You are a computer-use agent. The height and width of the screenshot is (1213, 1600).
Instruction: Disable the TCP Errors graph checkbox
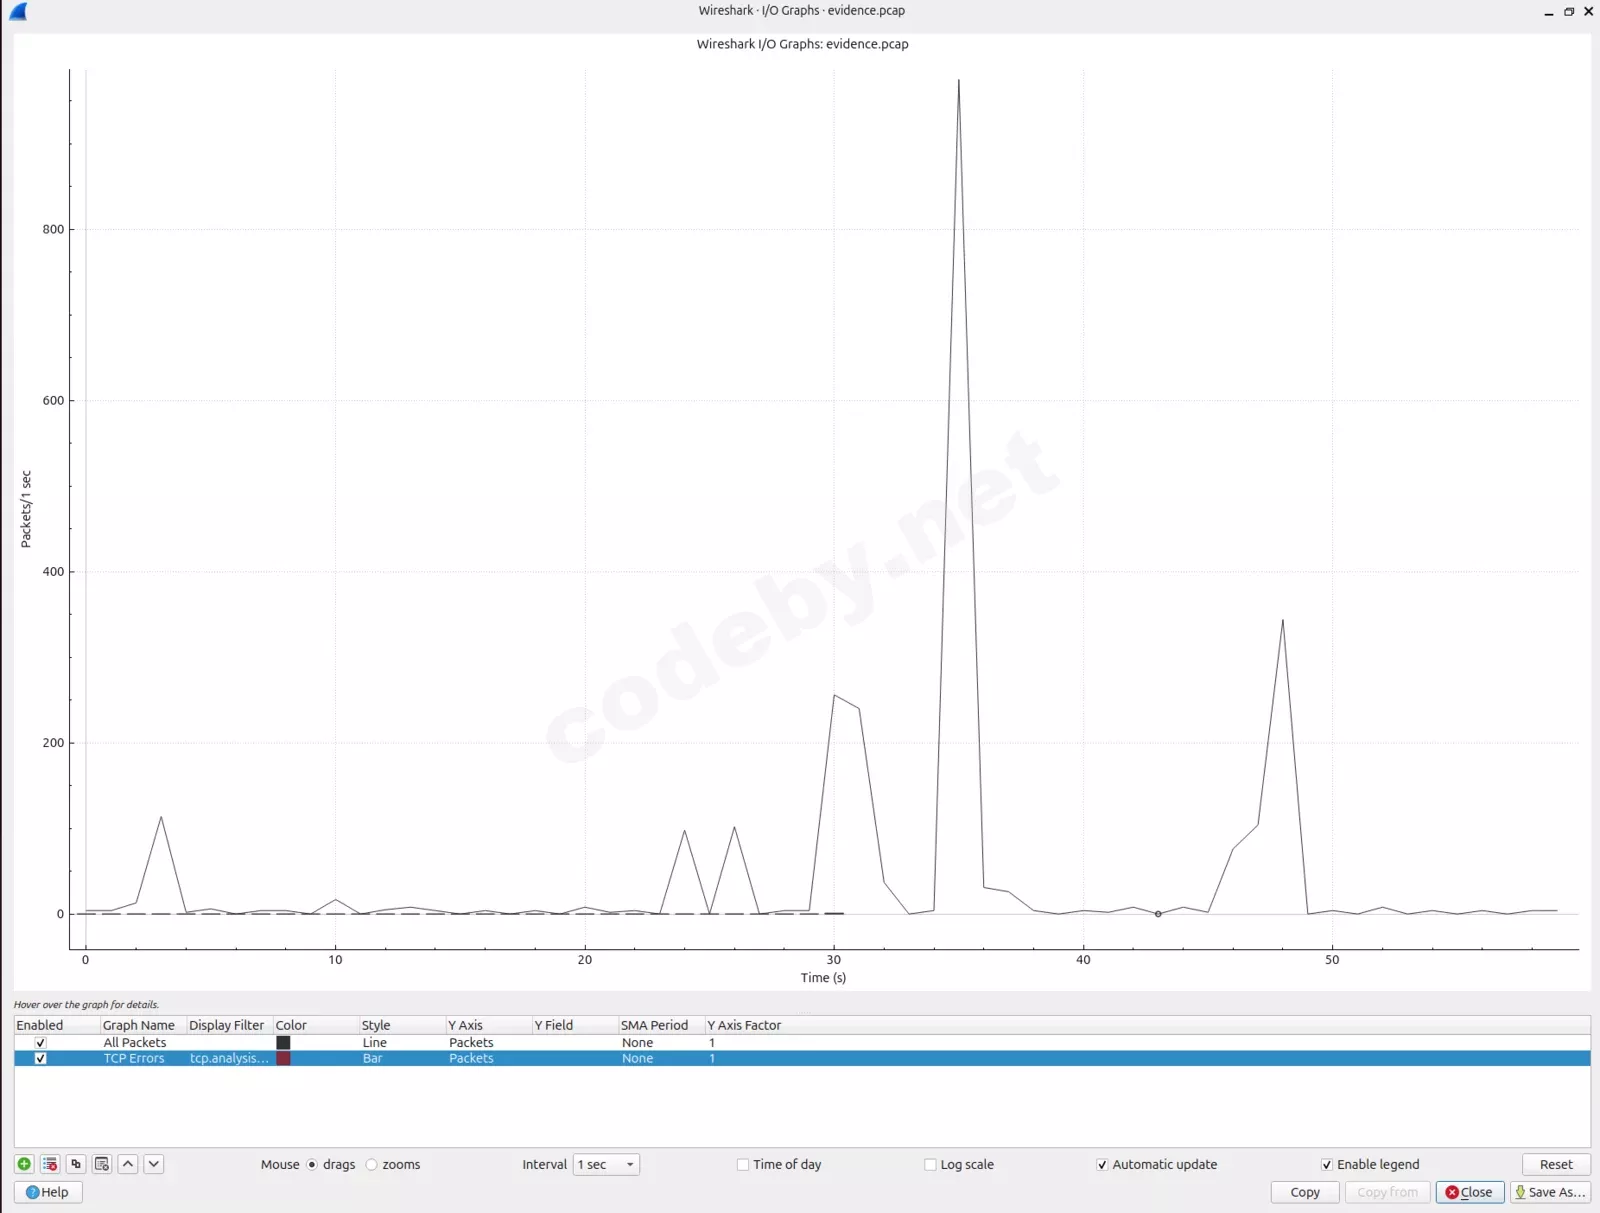point(41,1058)
